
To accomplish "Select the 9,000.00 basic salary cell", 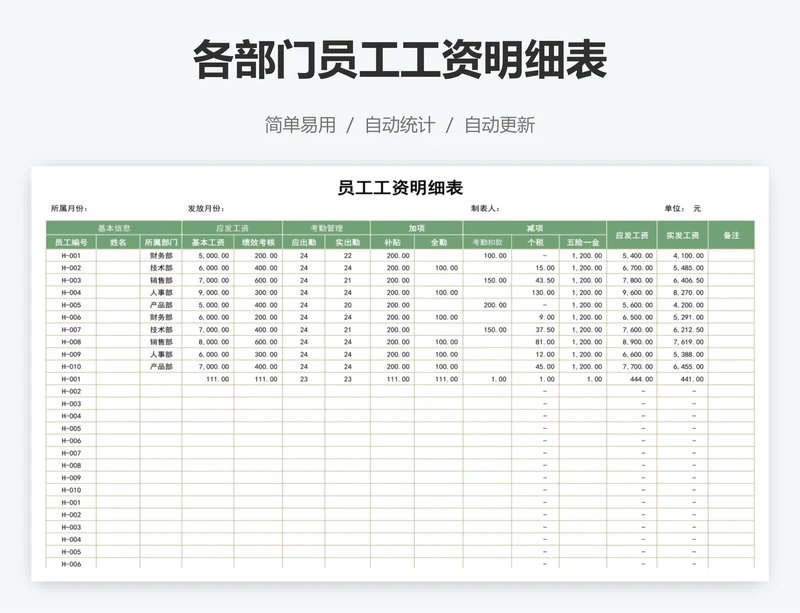I will pyautogui.click(x=208, y=292).
